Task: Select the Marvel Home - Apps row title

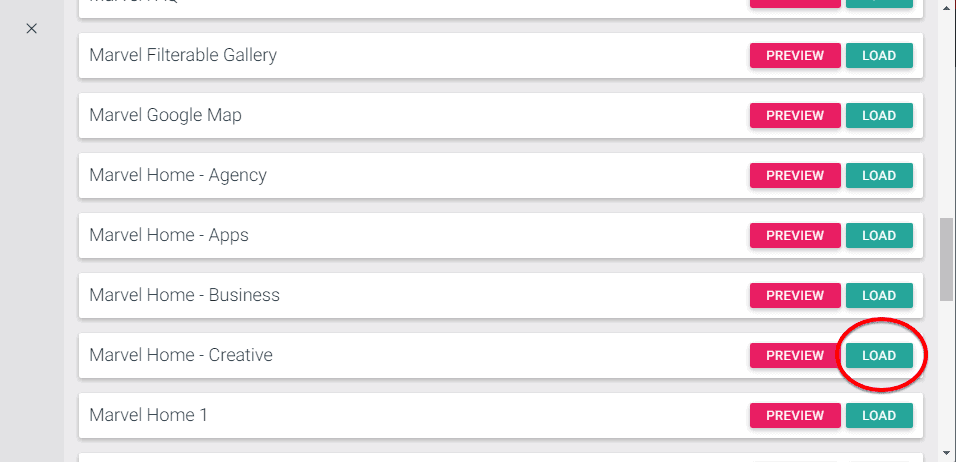Action: [x=169, y=235]
